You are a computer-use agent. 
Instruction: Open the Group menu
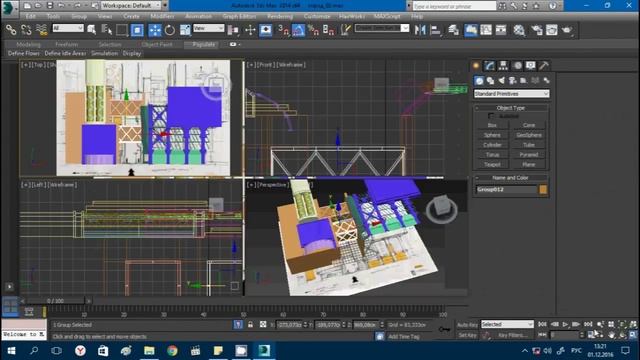pyautogui.click(x=79, y=16)
